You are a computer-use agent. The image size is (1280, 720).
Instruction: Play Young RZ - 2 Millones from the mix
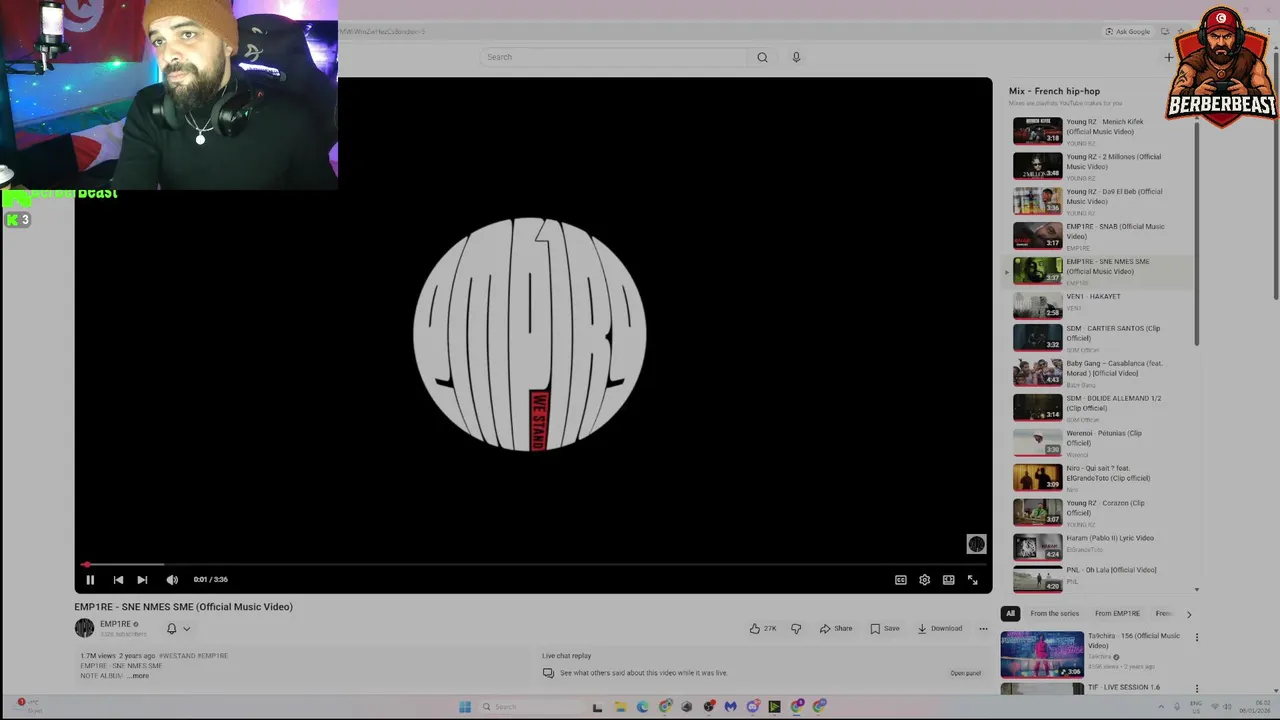(x=1100, y=166)
